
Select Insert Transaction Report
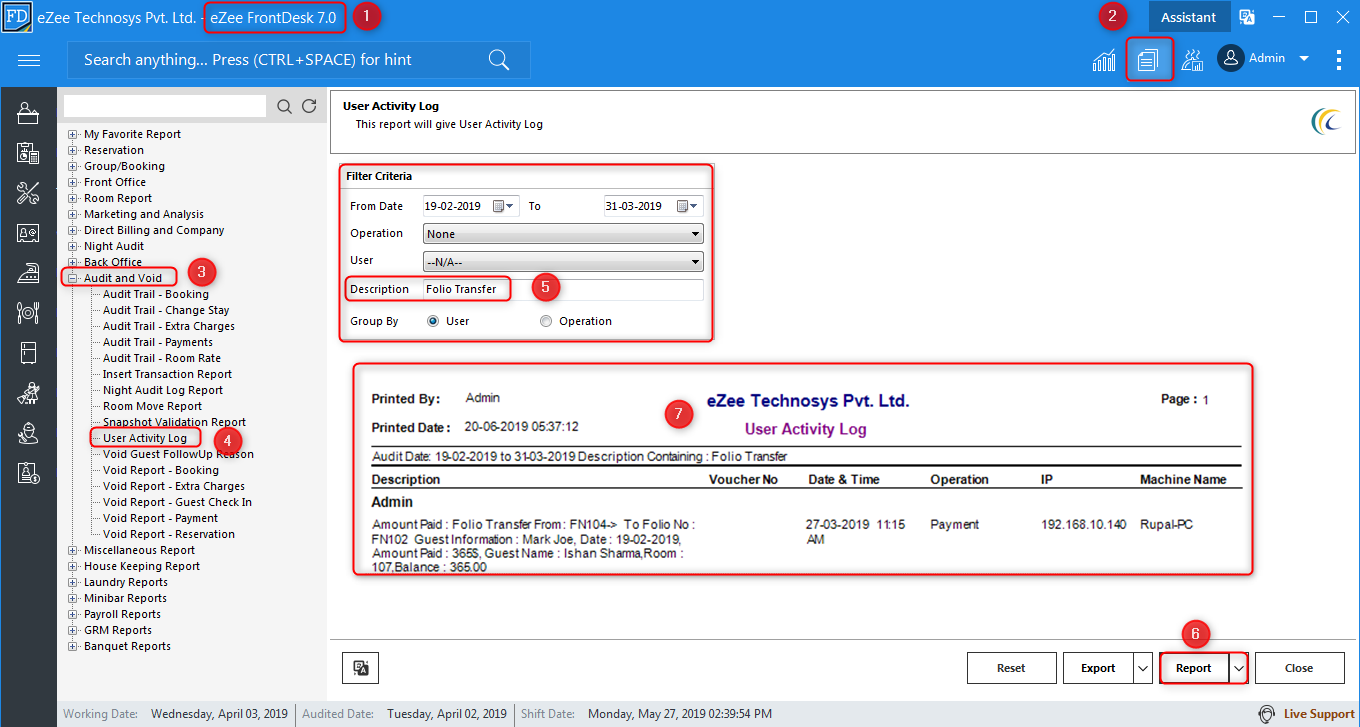pos(167,374)
